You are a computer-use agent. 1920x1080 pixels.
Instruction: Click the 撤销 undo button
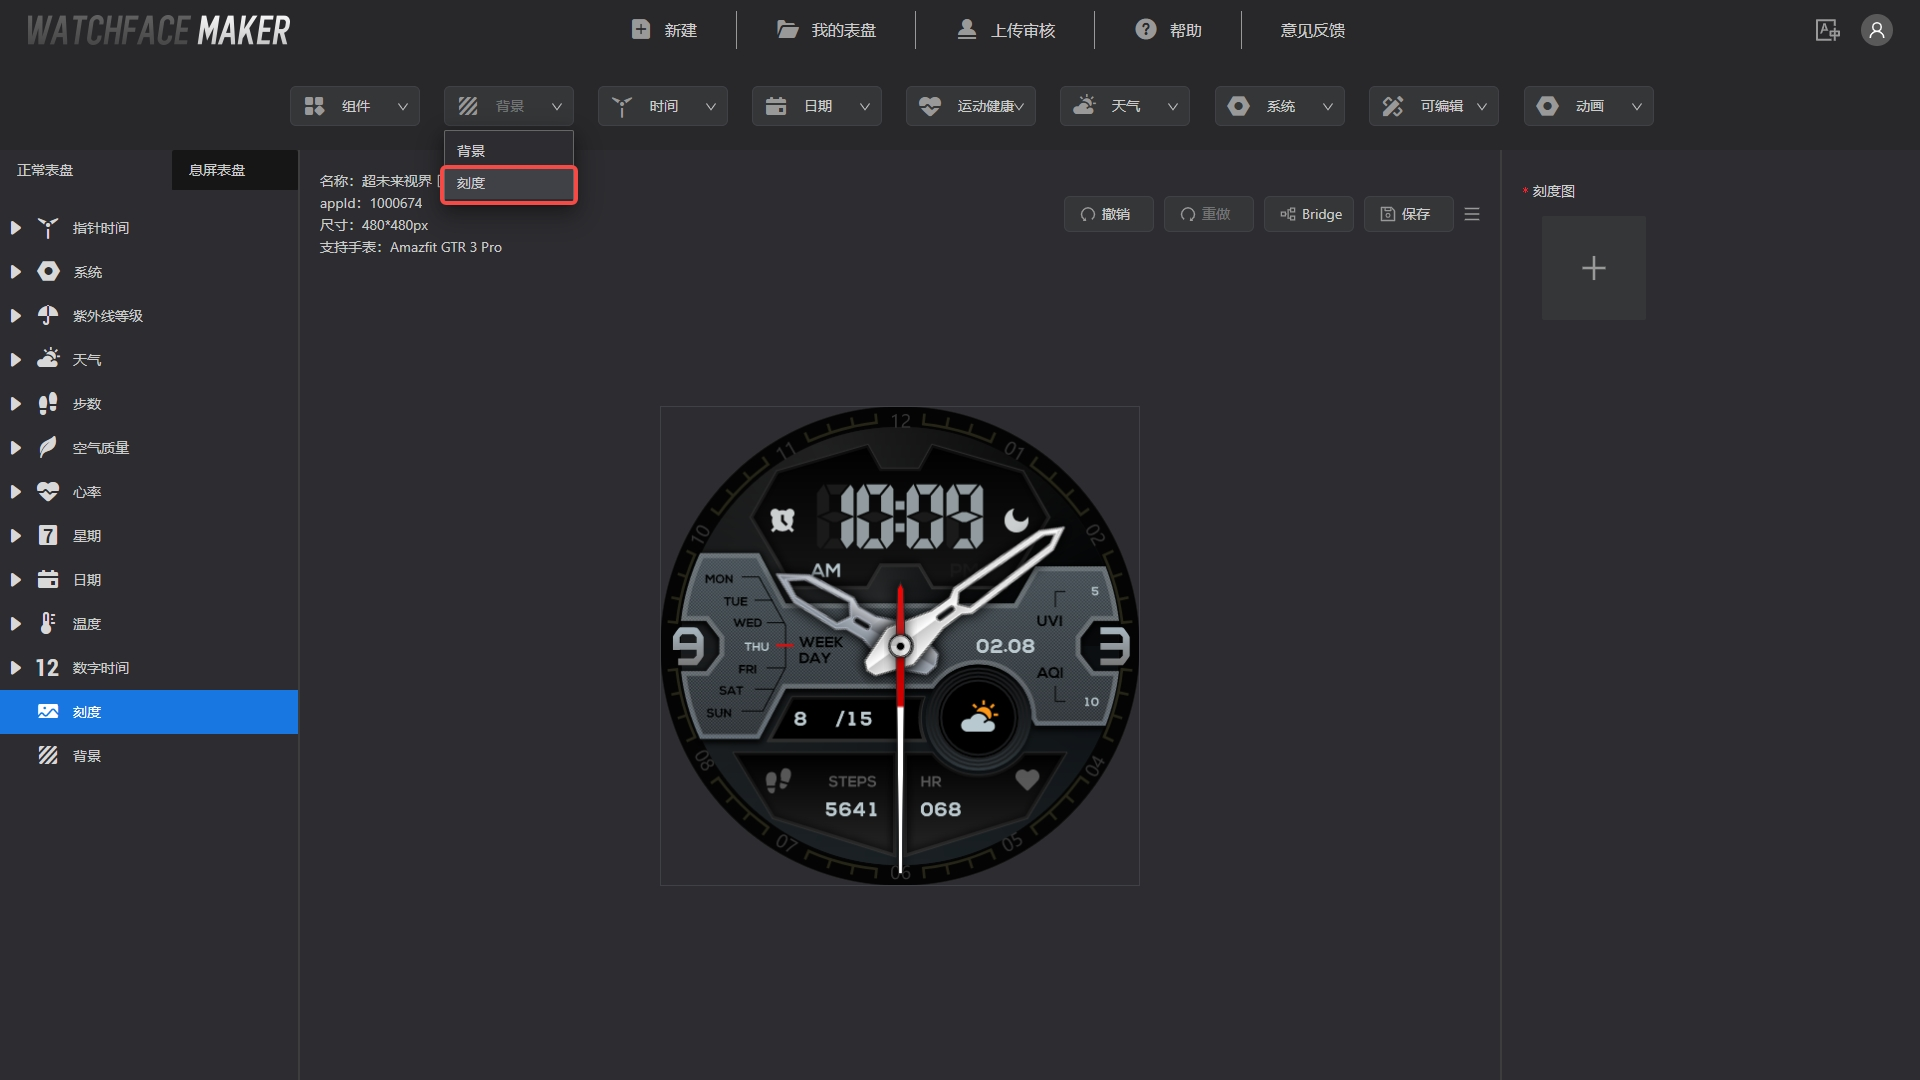(x=1108, y=213)
